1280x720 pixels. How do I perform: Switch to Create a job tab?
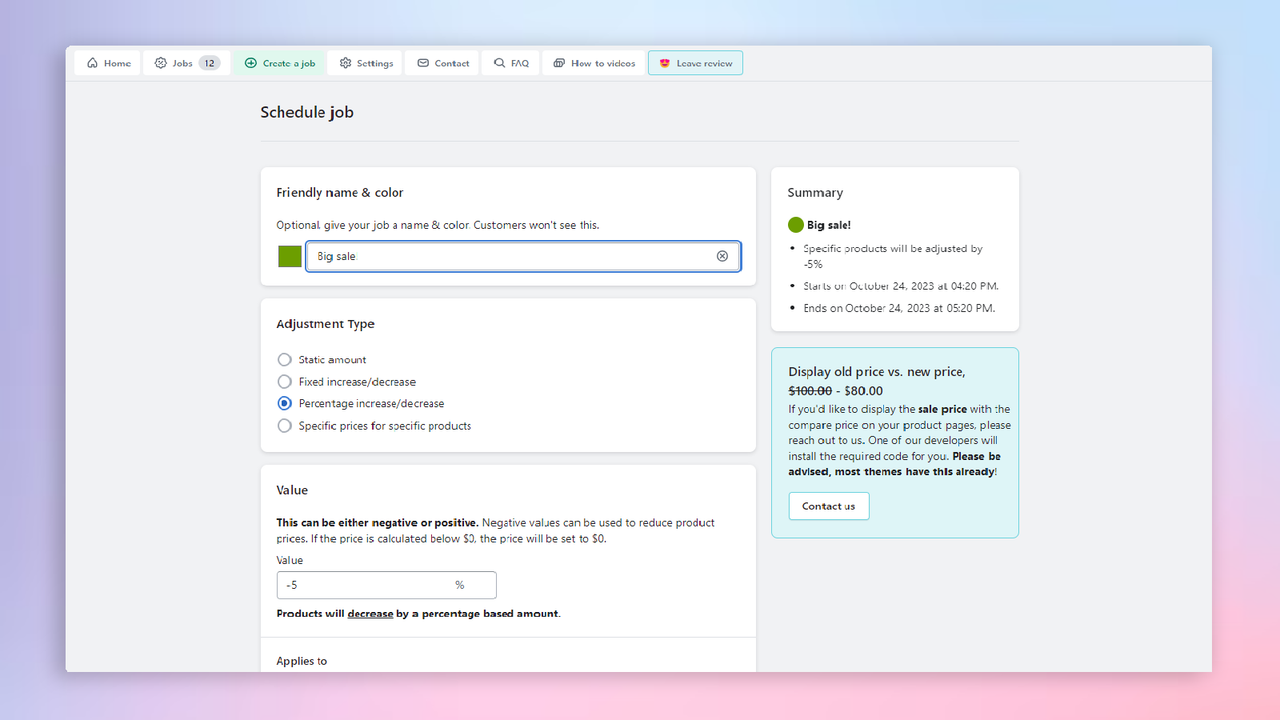(x=279, y=63)
